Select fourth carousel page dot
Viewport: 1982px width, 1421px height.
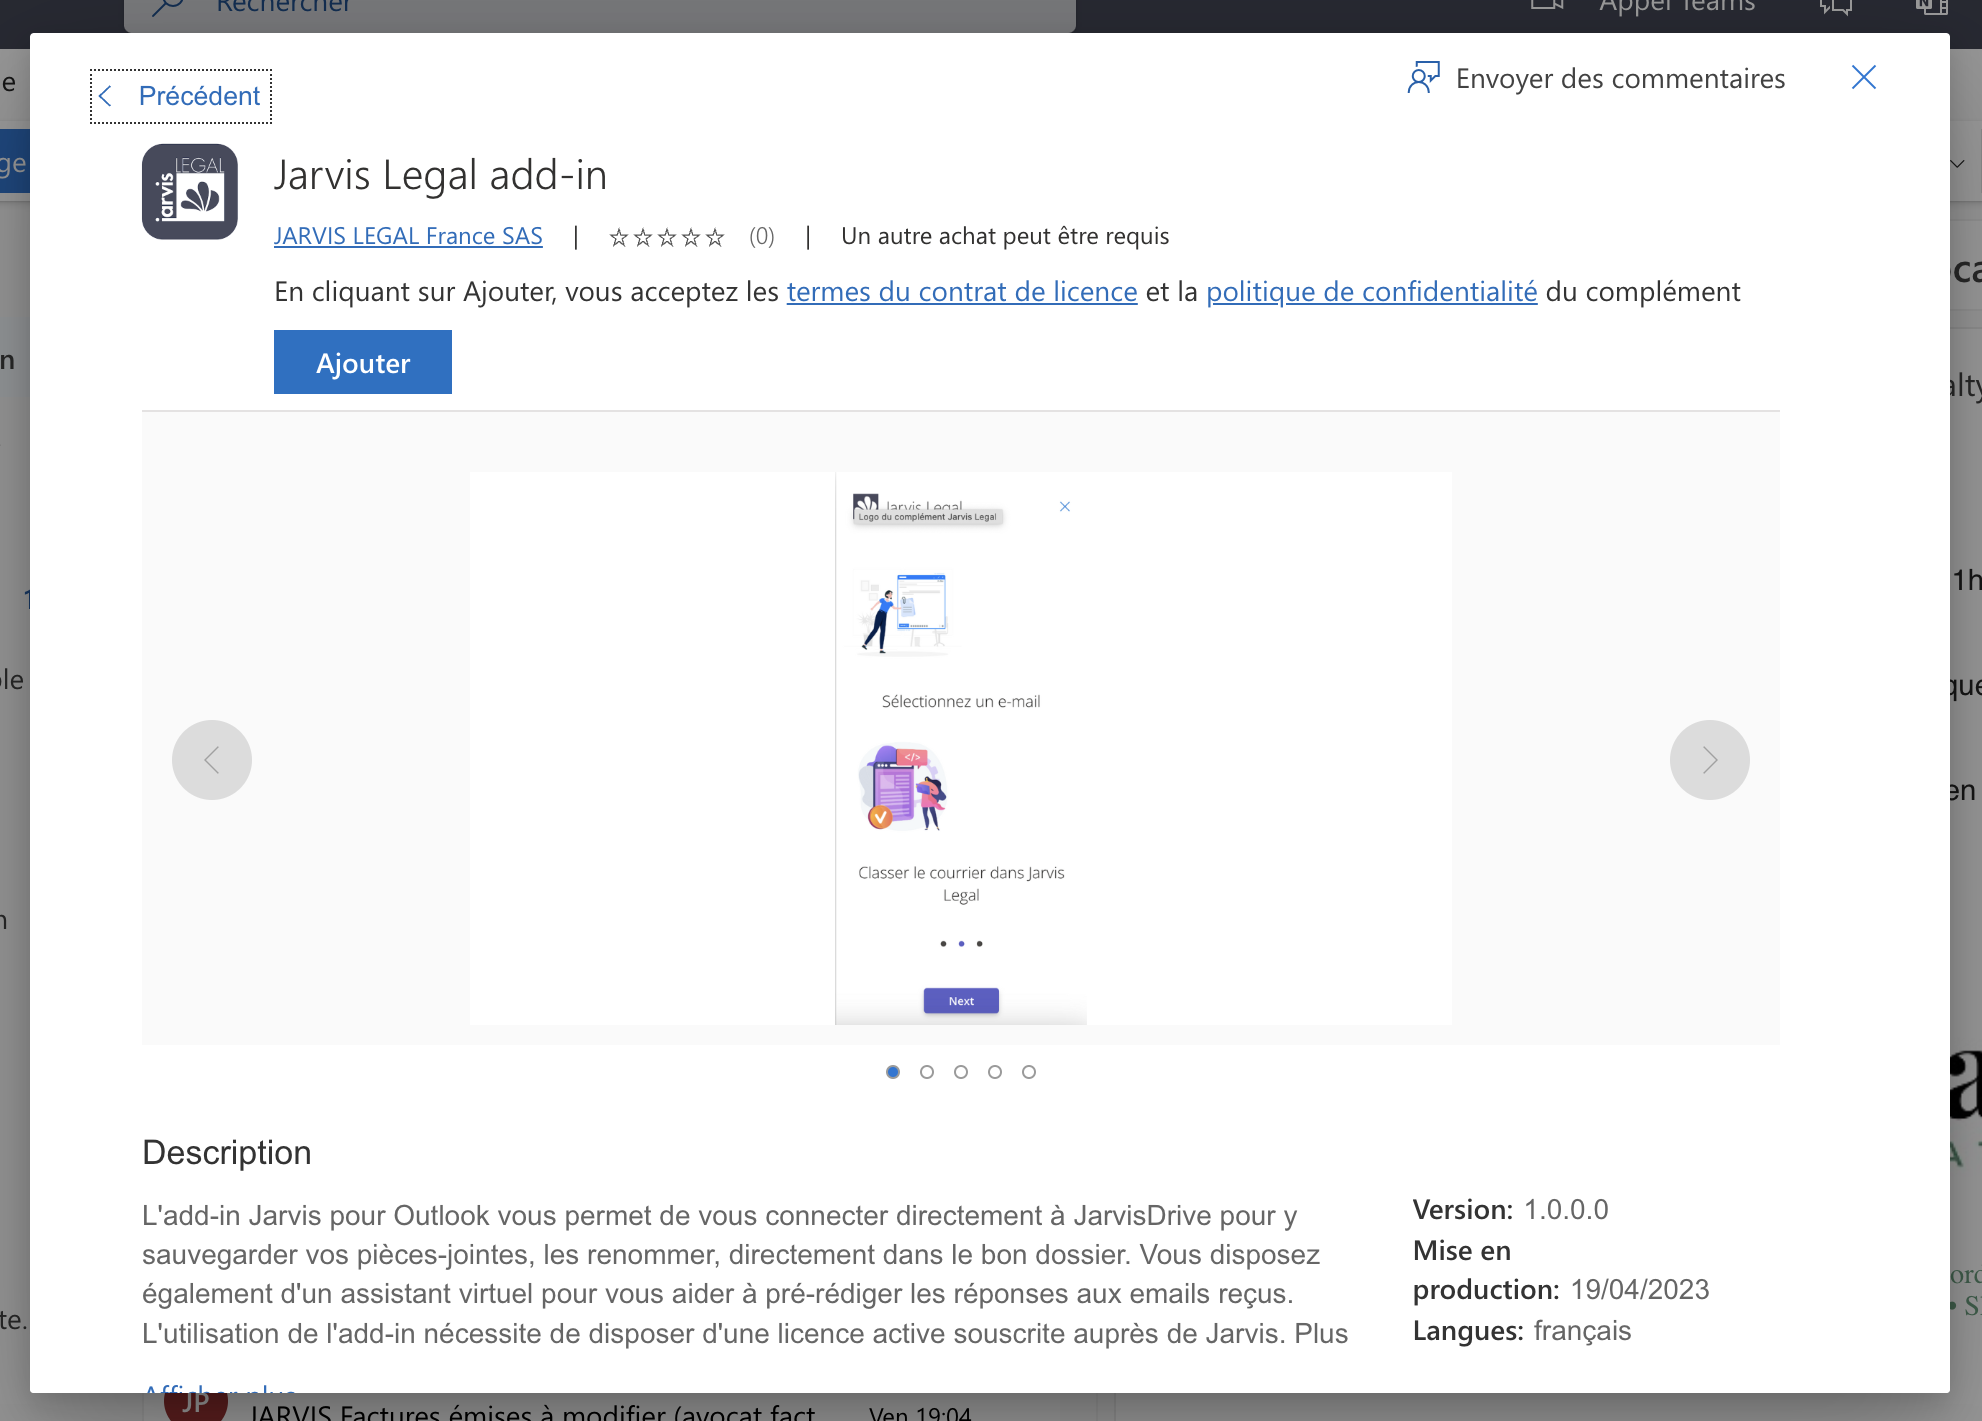click(995, 1072)
